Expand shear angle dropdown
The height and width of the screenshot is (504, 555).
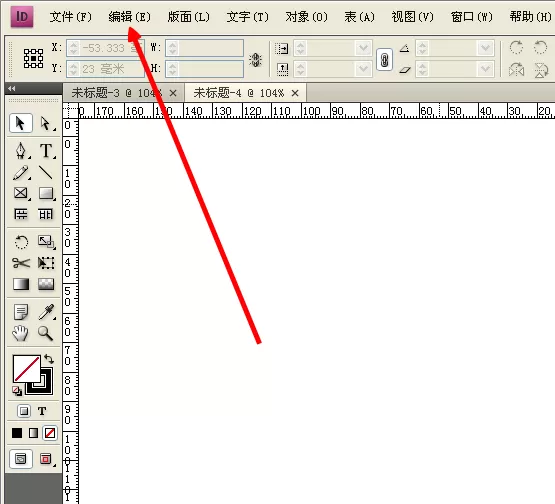(485, 69)
